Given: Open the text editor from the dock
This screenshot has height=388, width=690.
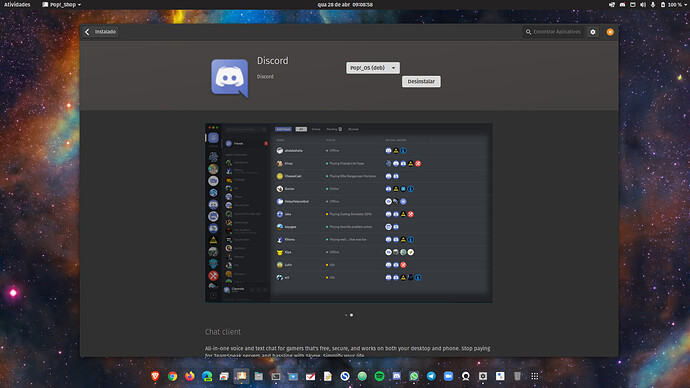Looking at the screenshot, I should tap(328, 376).
